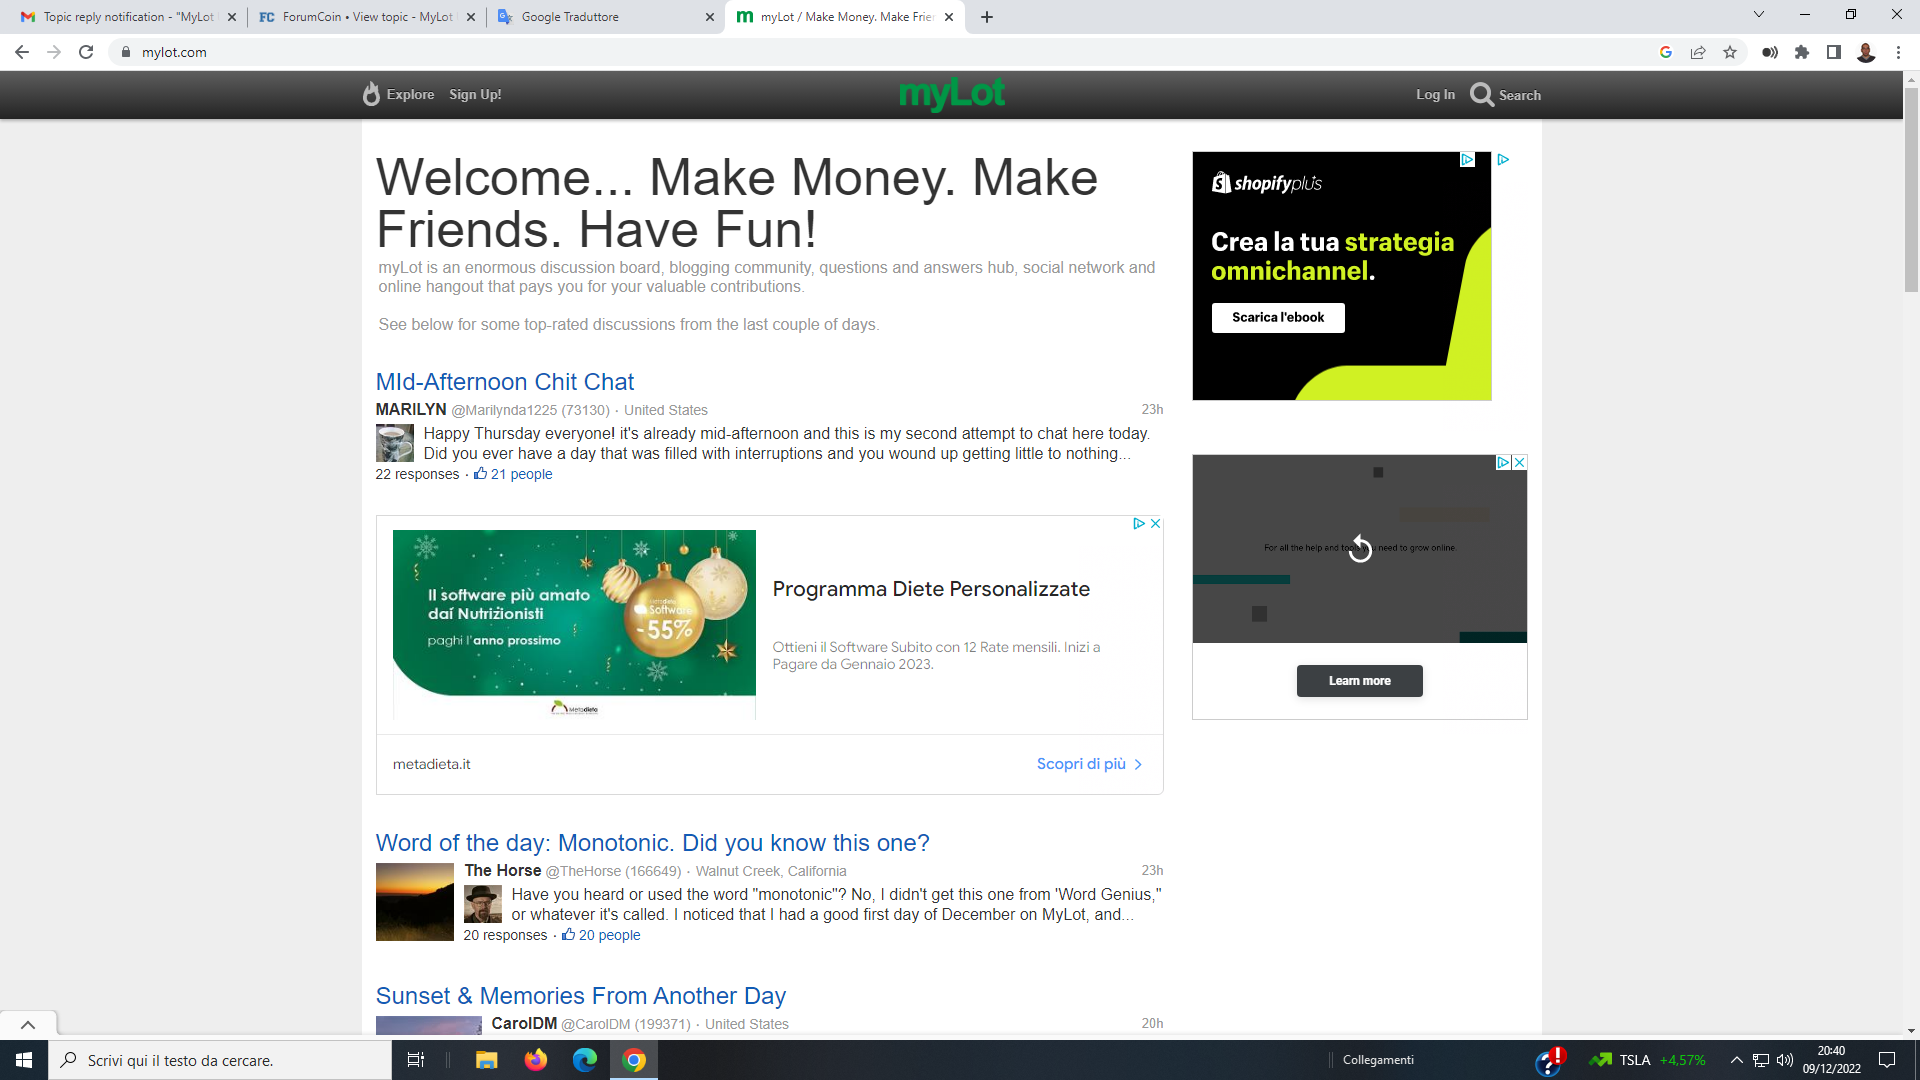Click the Sign Up! link

[x=475, y=94]
